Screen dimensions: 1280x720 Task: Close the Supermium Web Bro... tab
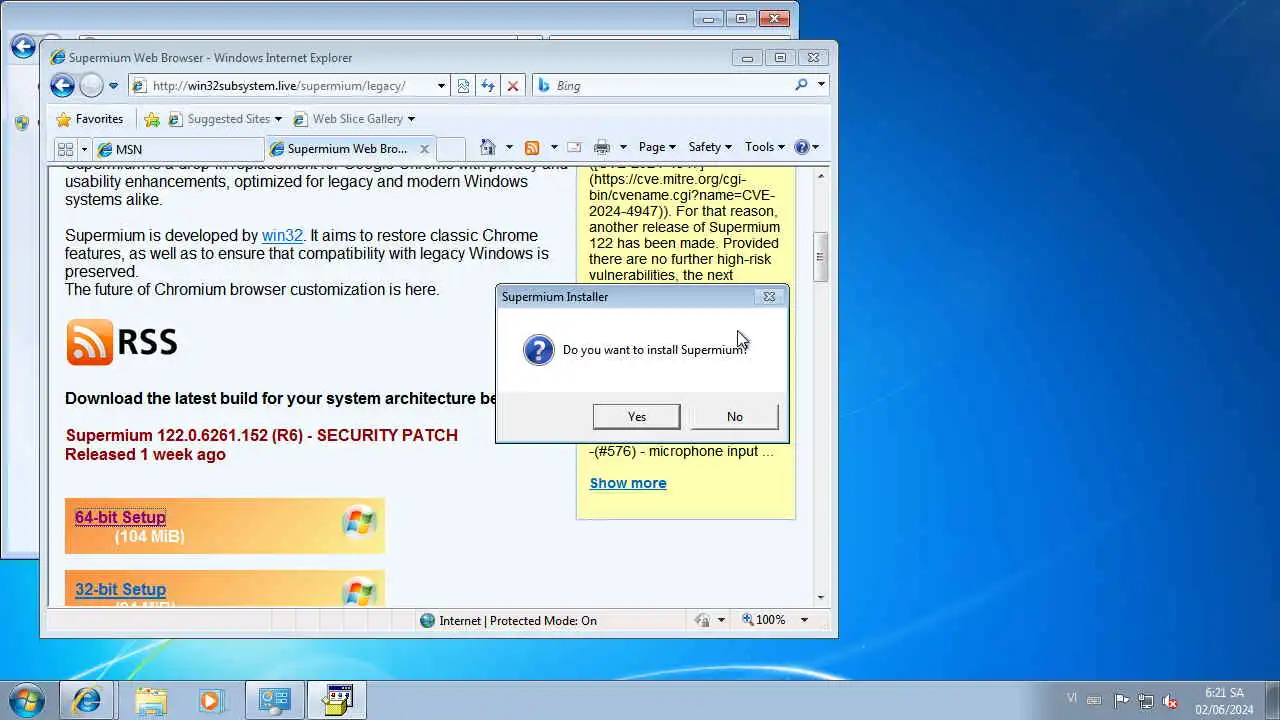coord(424,149)
